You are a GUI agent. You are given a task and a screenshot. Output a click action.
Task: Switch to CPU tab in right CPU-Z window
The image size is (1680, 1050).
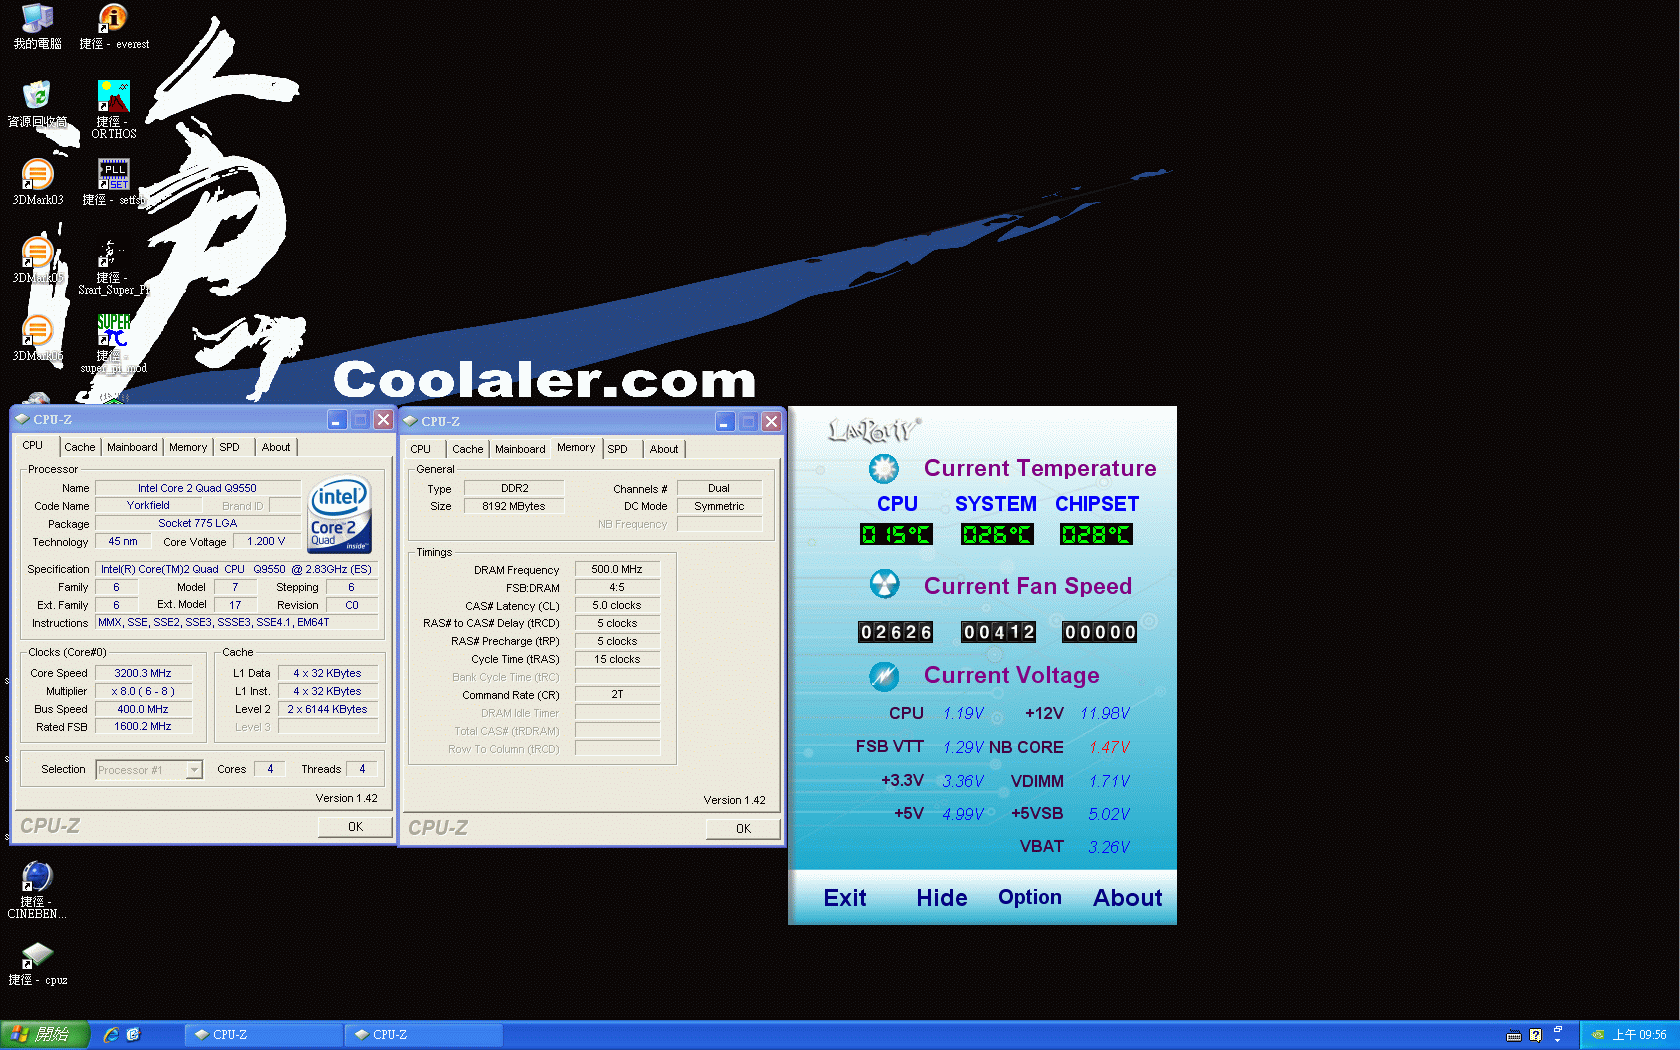[x=421, y=450]
